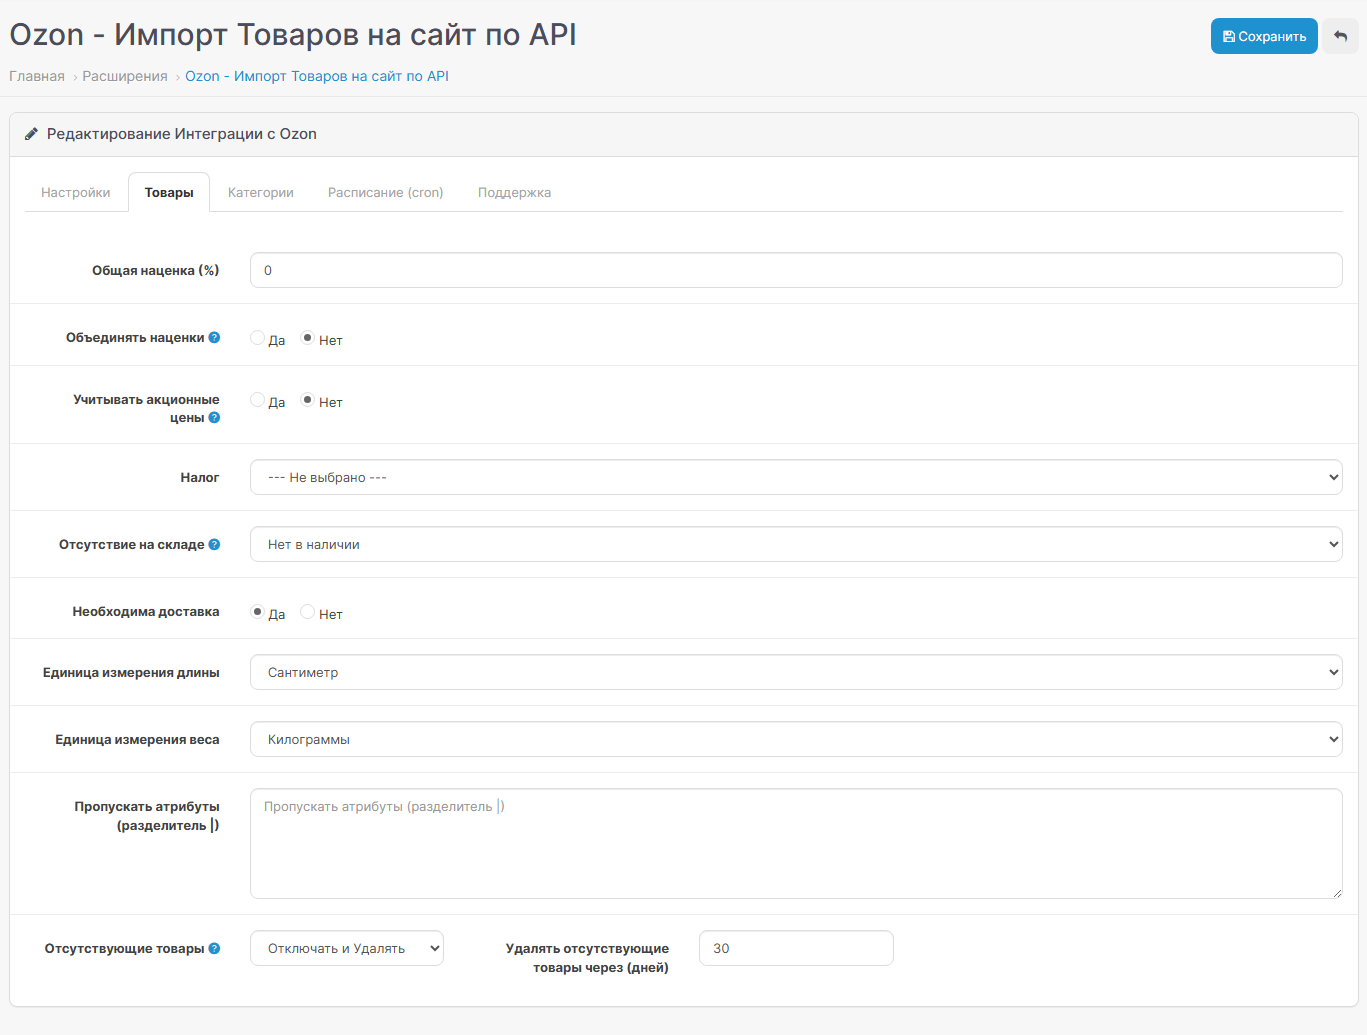
Task: Select Нет for Необходима доставка
Action: [x=308, y=612]
